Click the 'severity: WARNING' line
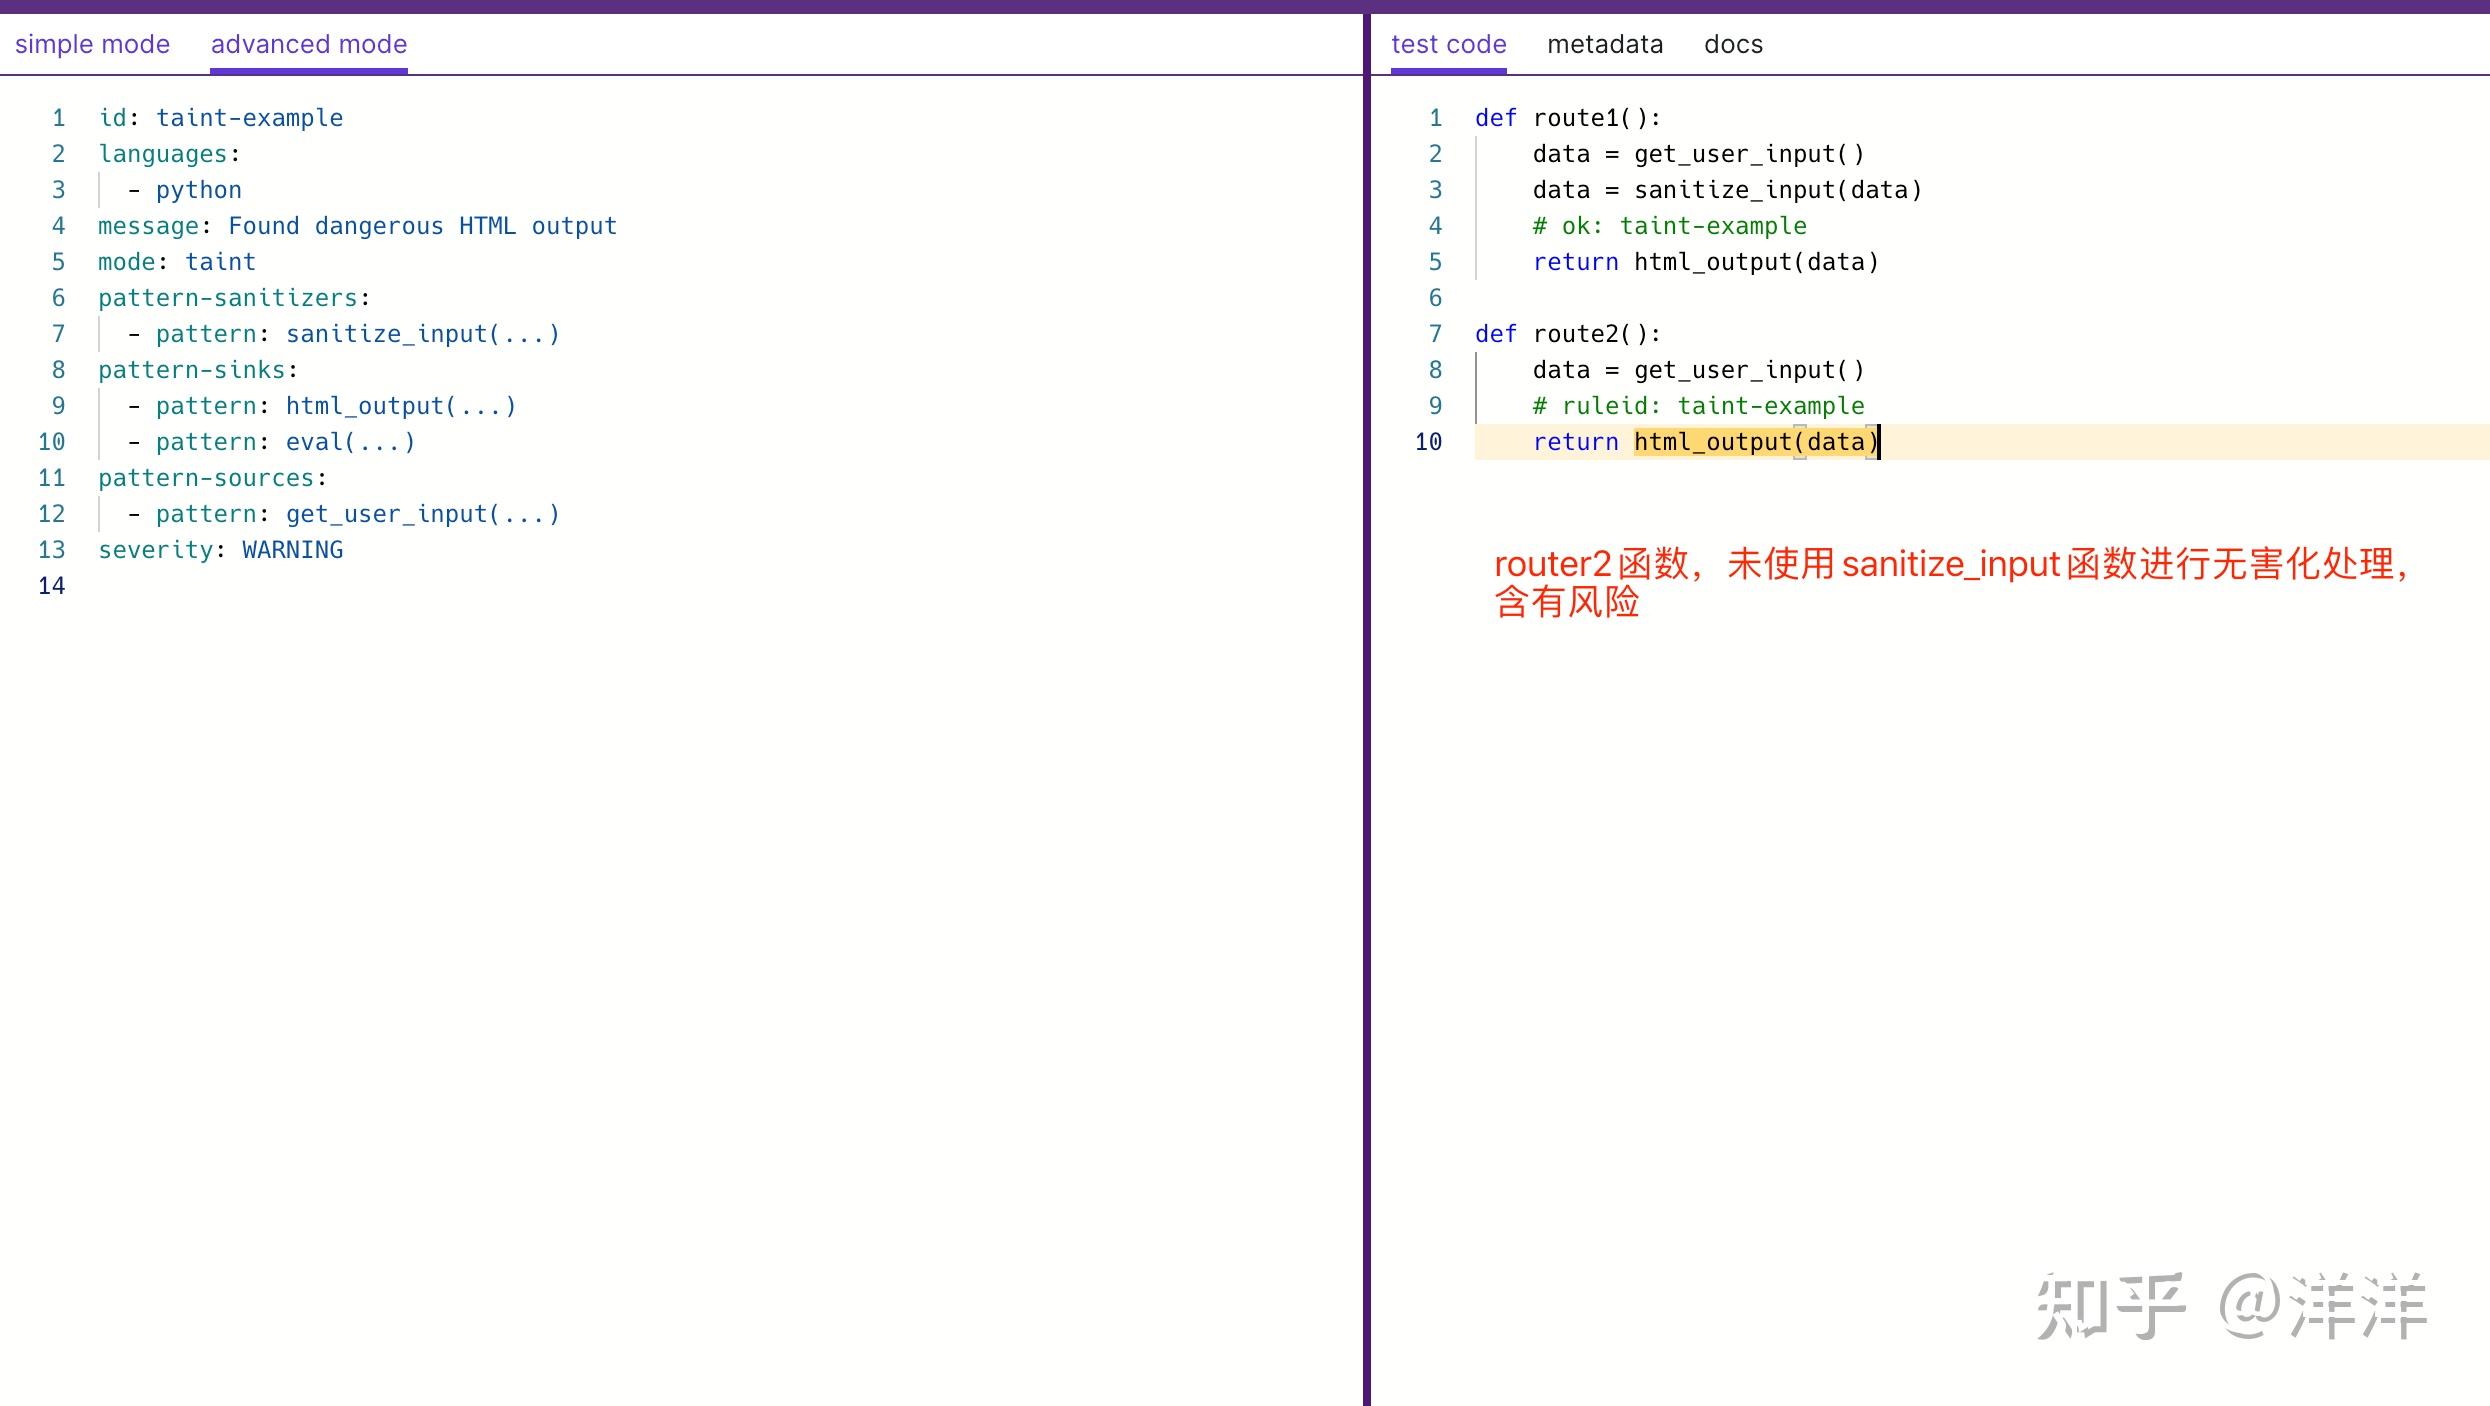Screen dimensions: 2490x1406 click(220, 550)
